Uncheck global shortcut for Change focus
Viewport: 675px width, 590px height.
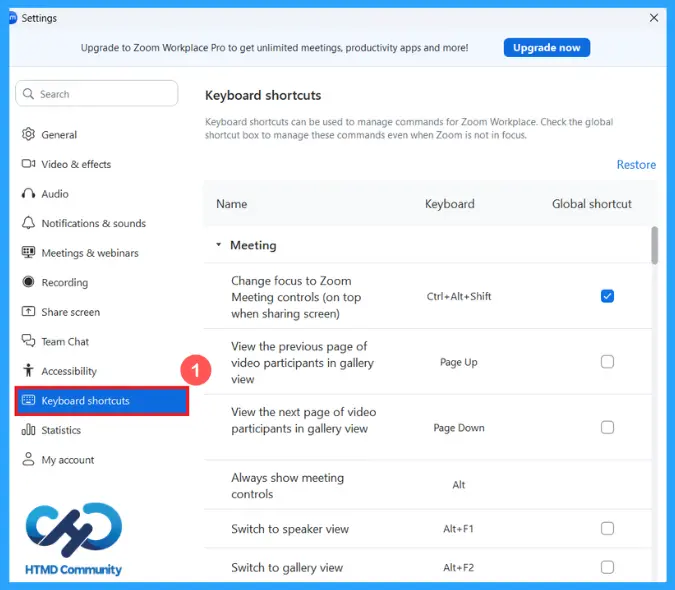(x=607, y=296)
